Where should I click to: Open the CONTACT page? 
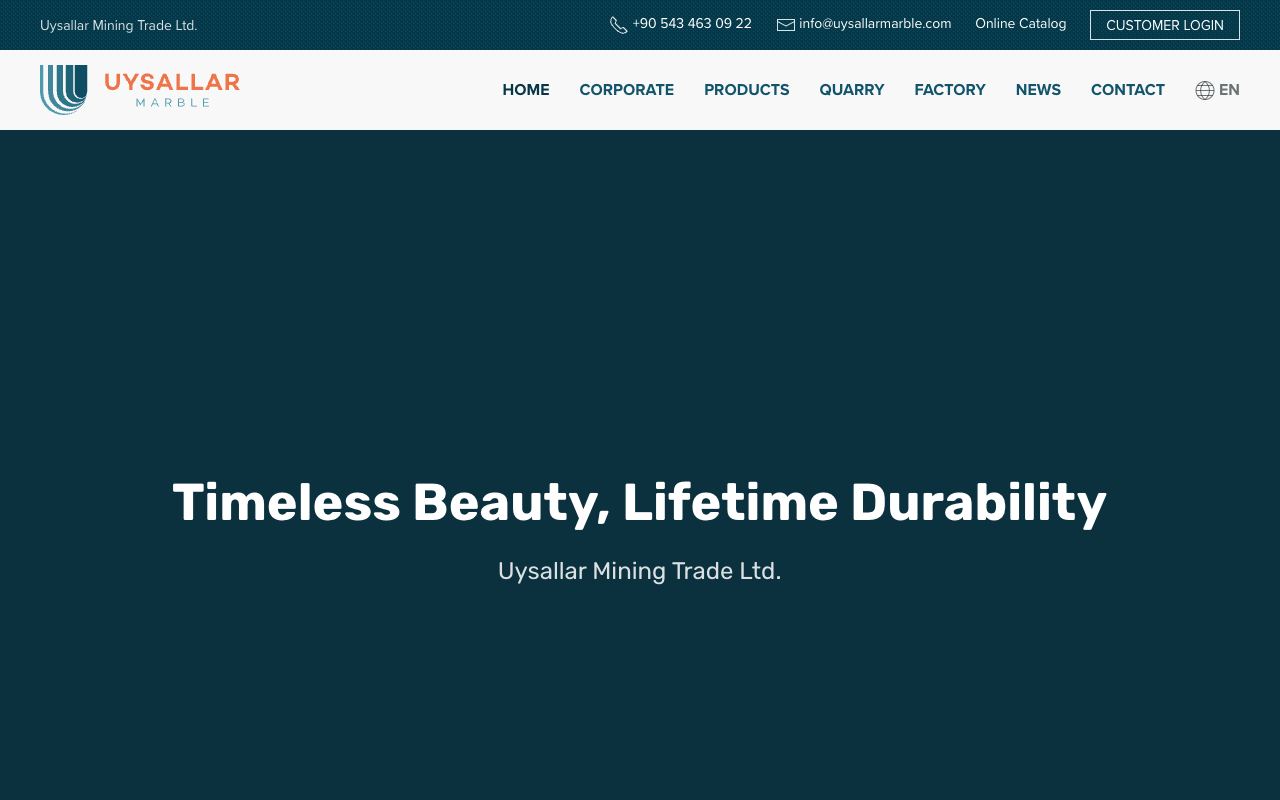pos(1128,90)
